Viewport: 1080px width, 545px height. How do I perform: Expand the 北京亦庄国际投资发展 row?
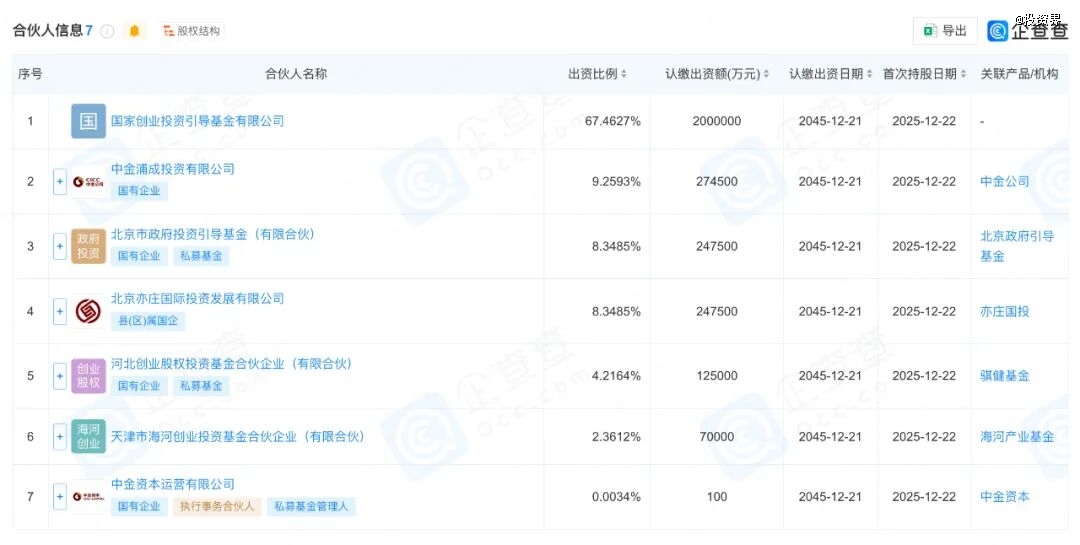pos(60,311)
